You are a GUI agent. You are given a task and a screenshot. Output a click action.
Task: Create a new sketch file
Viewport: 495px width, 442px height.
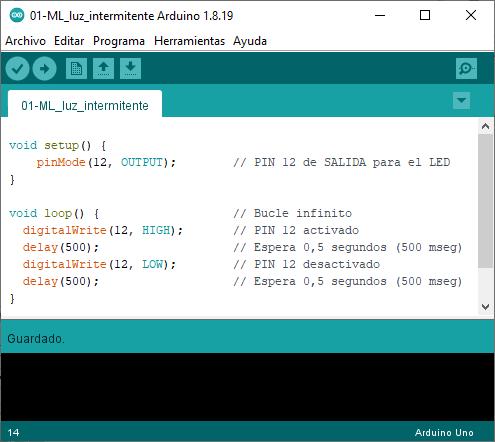77,69
